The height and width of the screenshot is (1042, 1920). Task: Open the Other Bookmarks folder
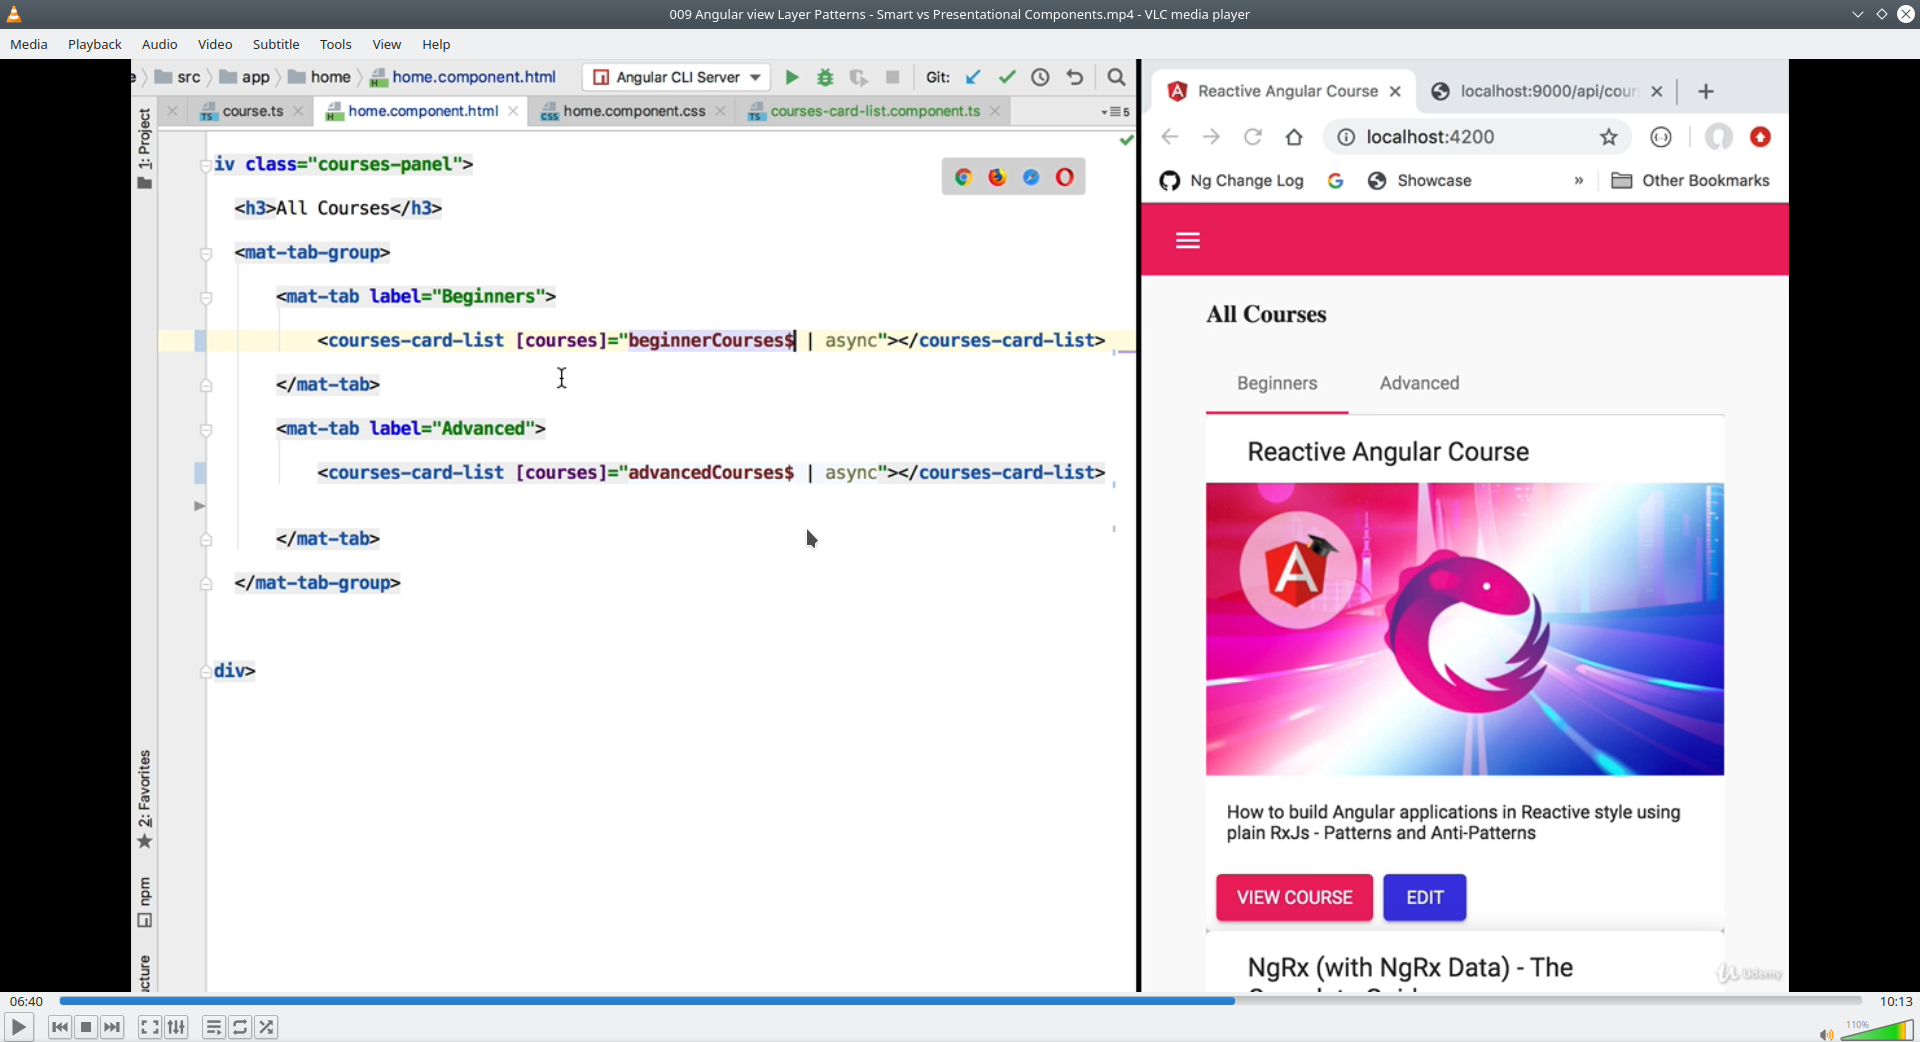tap(1690, 181)
